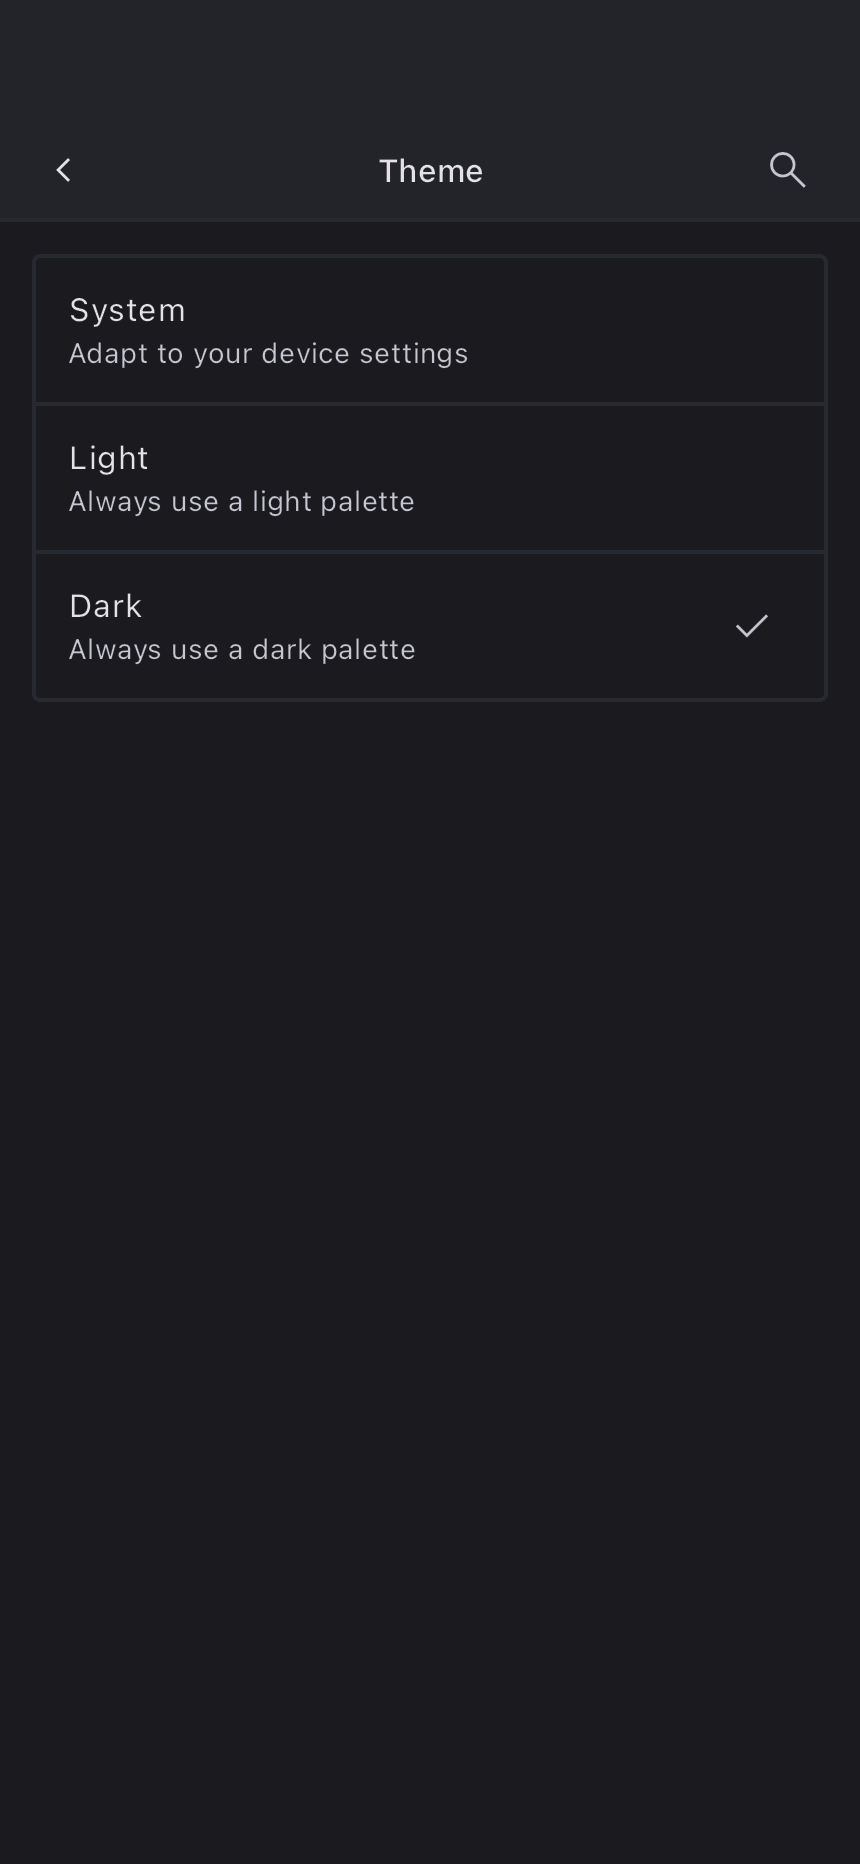The height and width of the screenshot is (1864, 860).
Task: Enable following device settings via System
Action: click(x=430, y=330)
